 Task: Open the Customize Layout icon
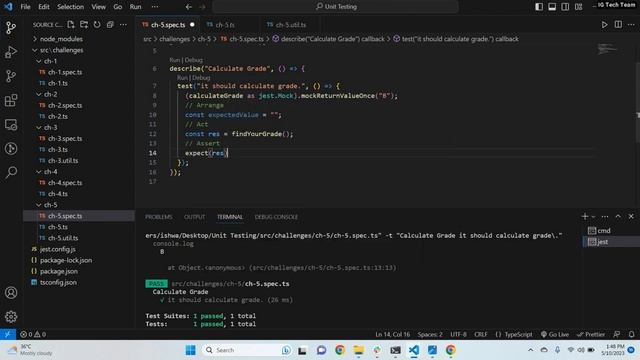578,7
